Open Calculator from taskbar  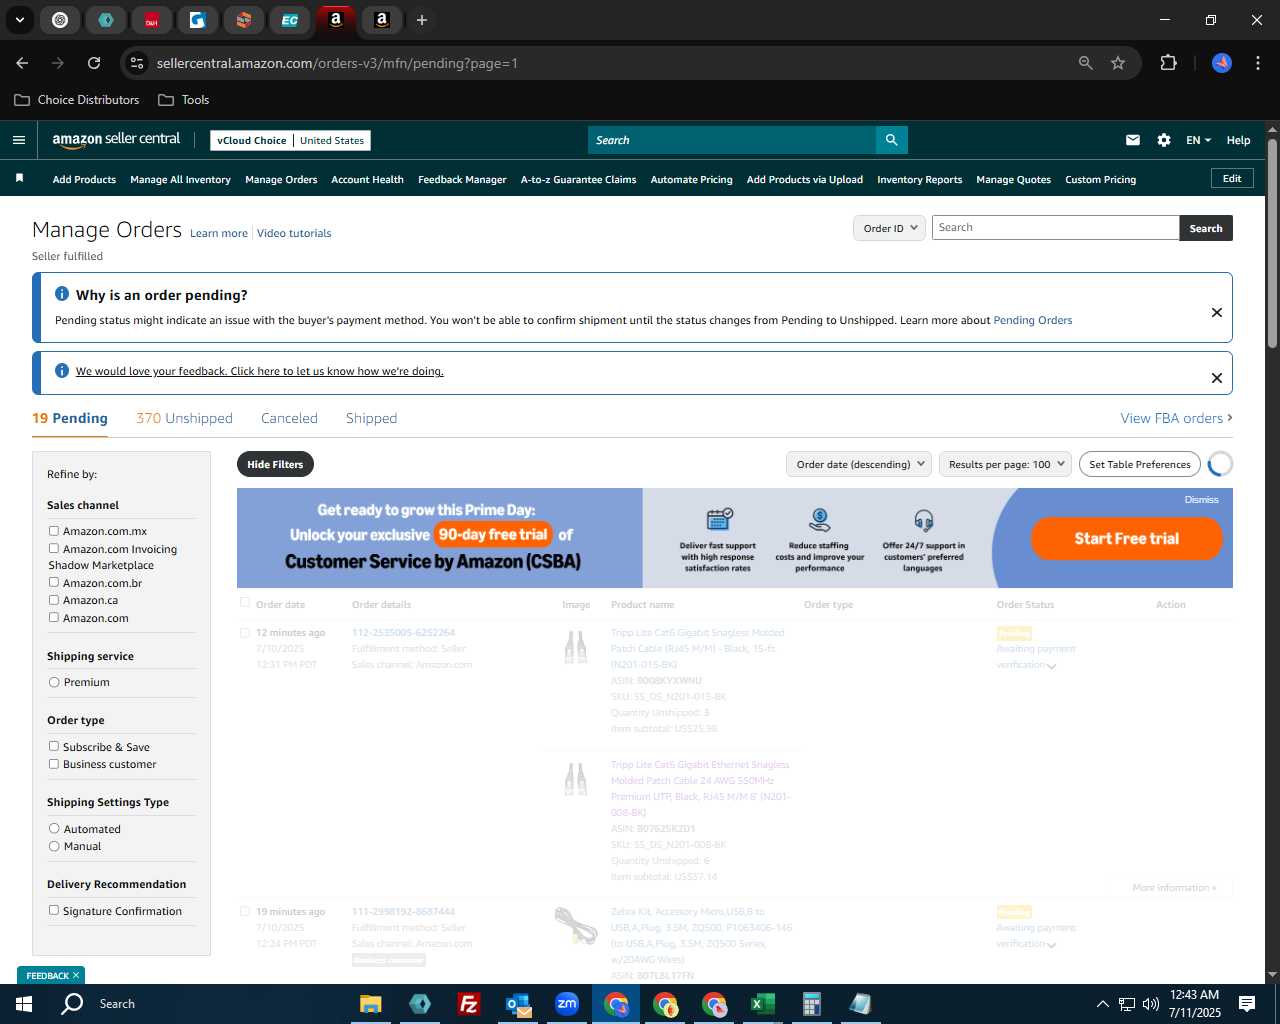811,1004
